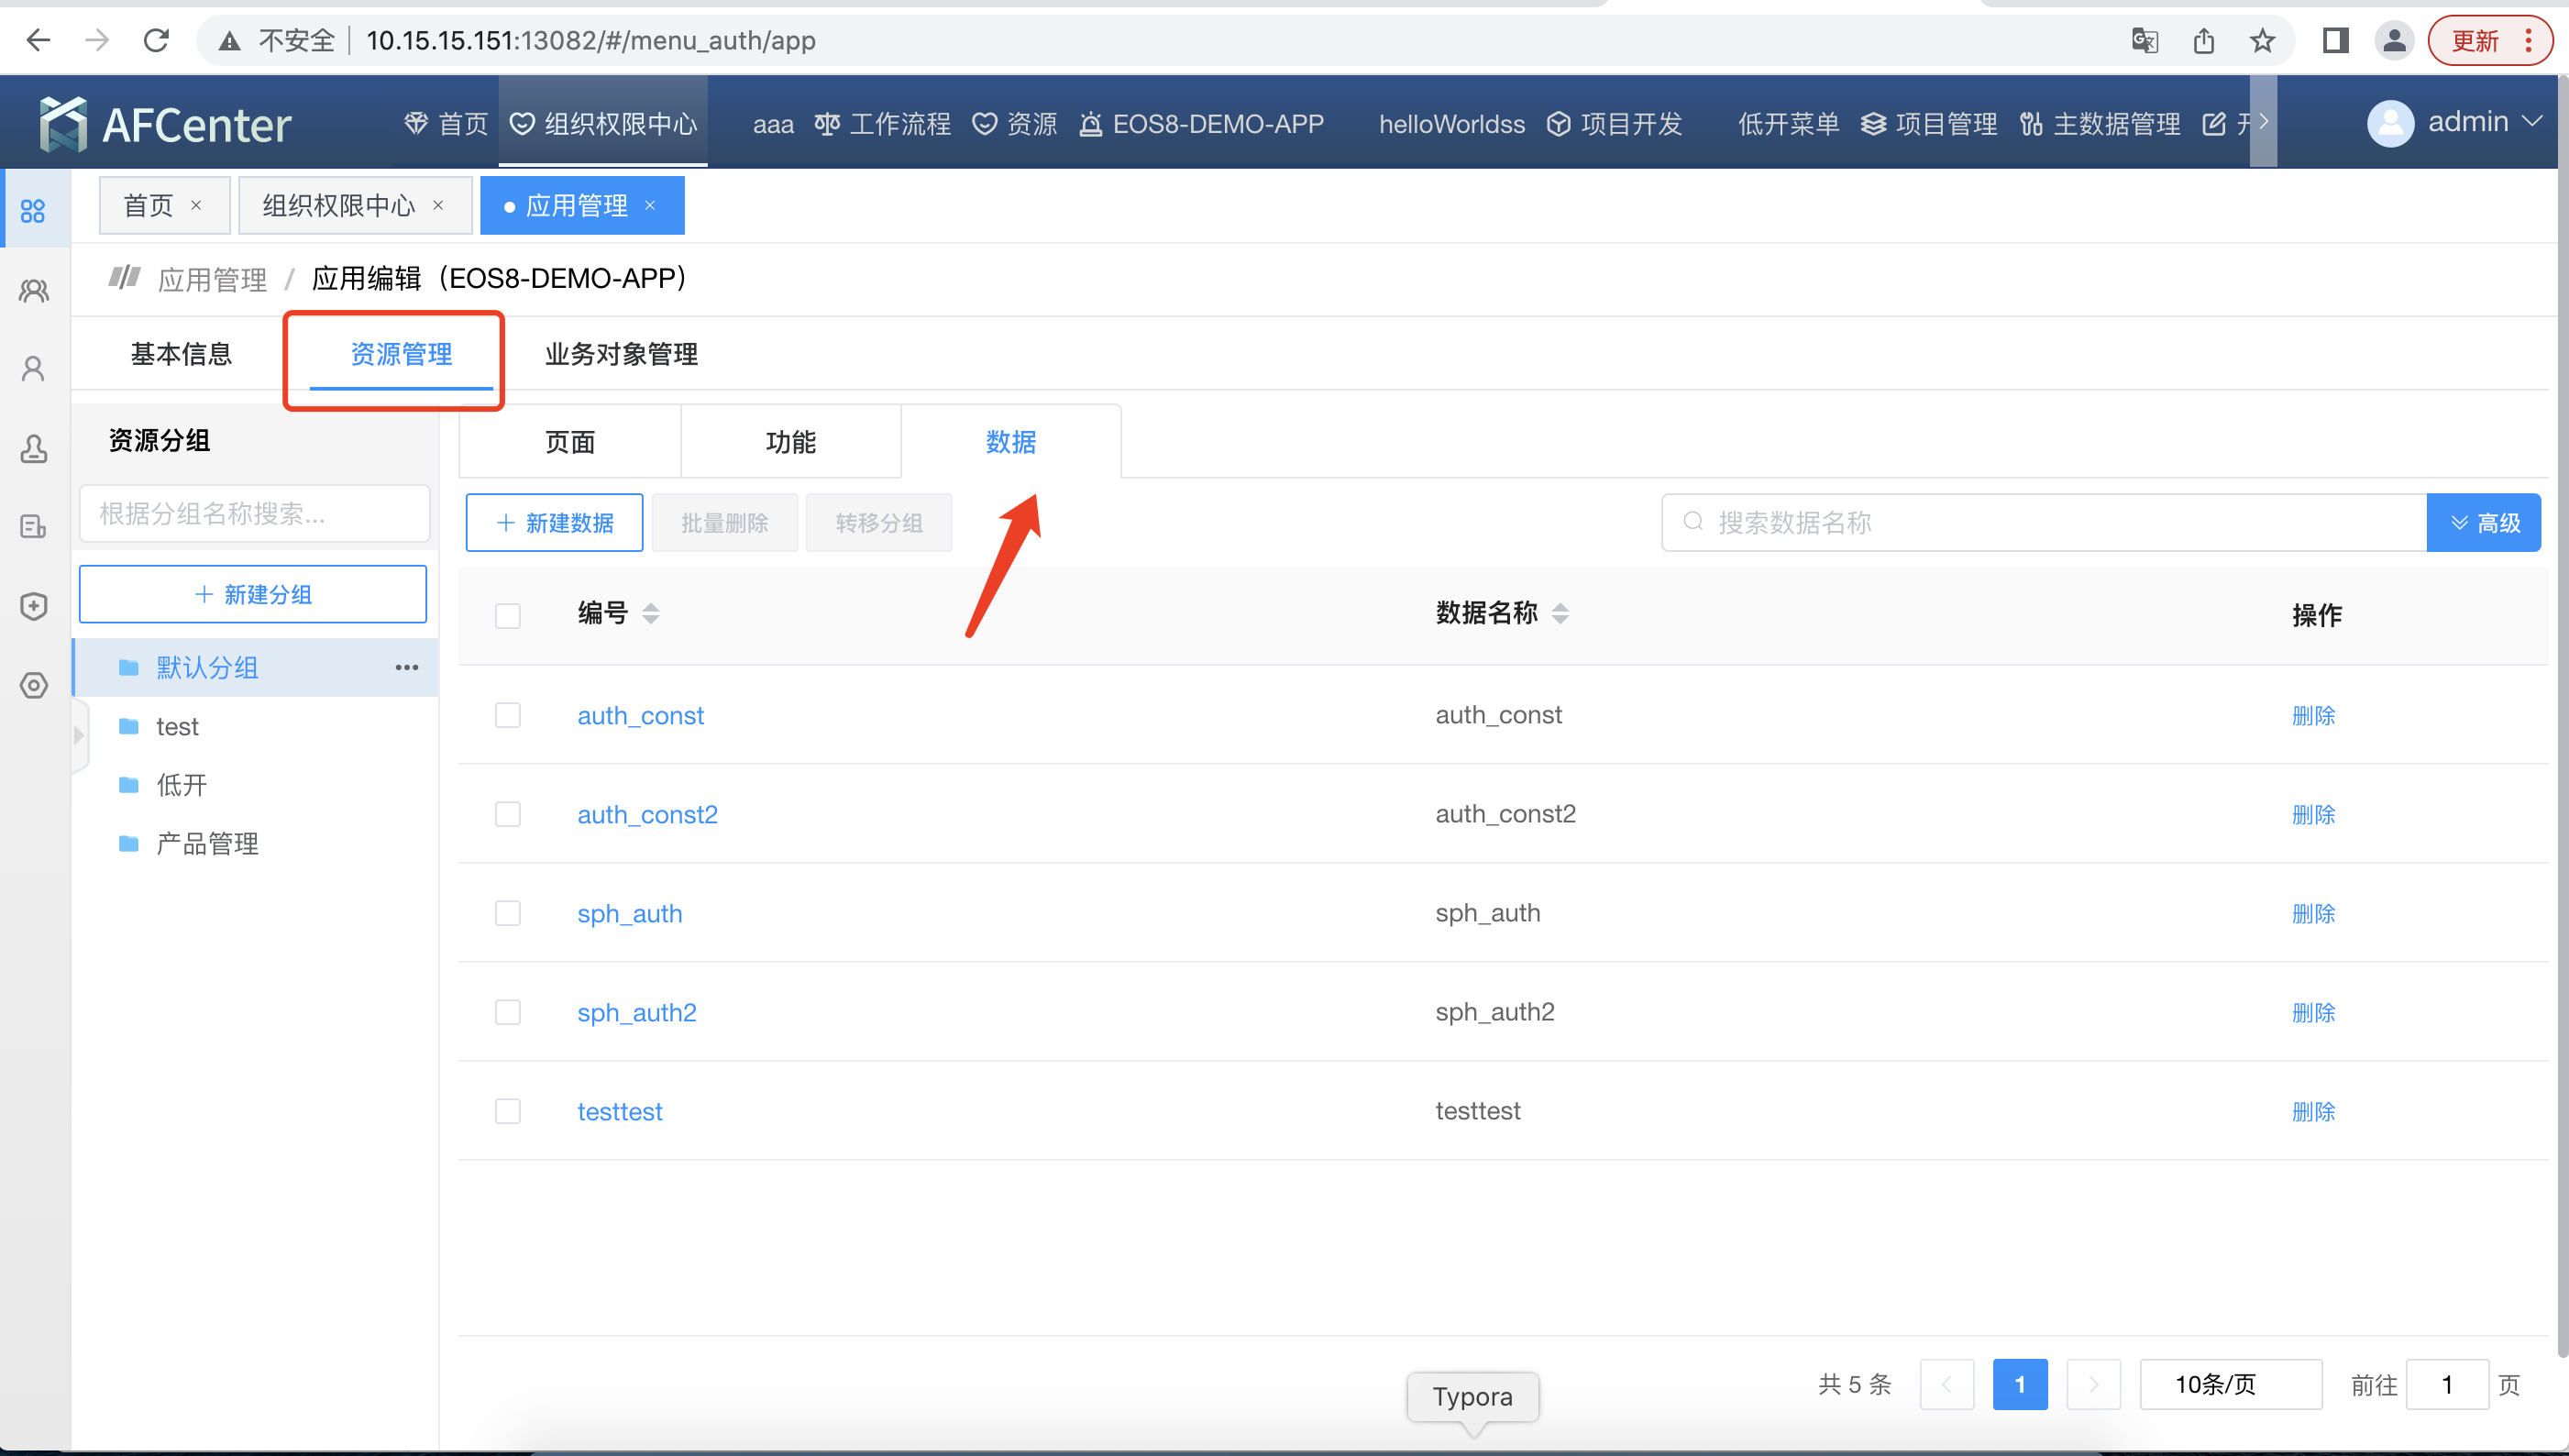
Task: Select the shield-plus security icon in sidebar
Action: pos(33,606)
